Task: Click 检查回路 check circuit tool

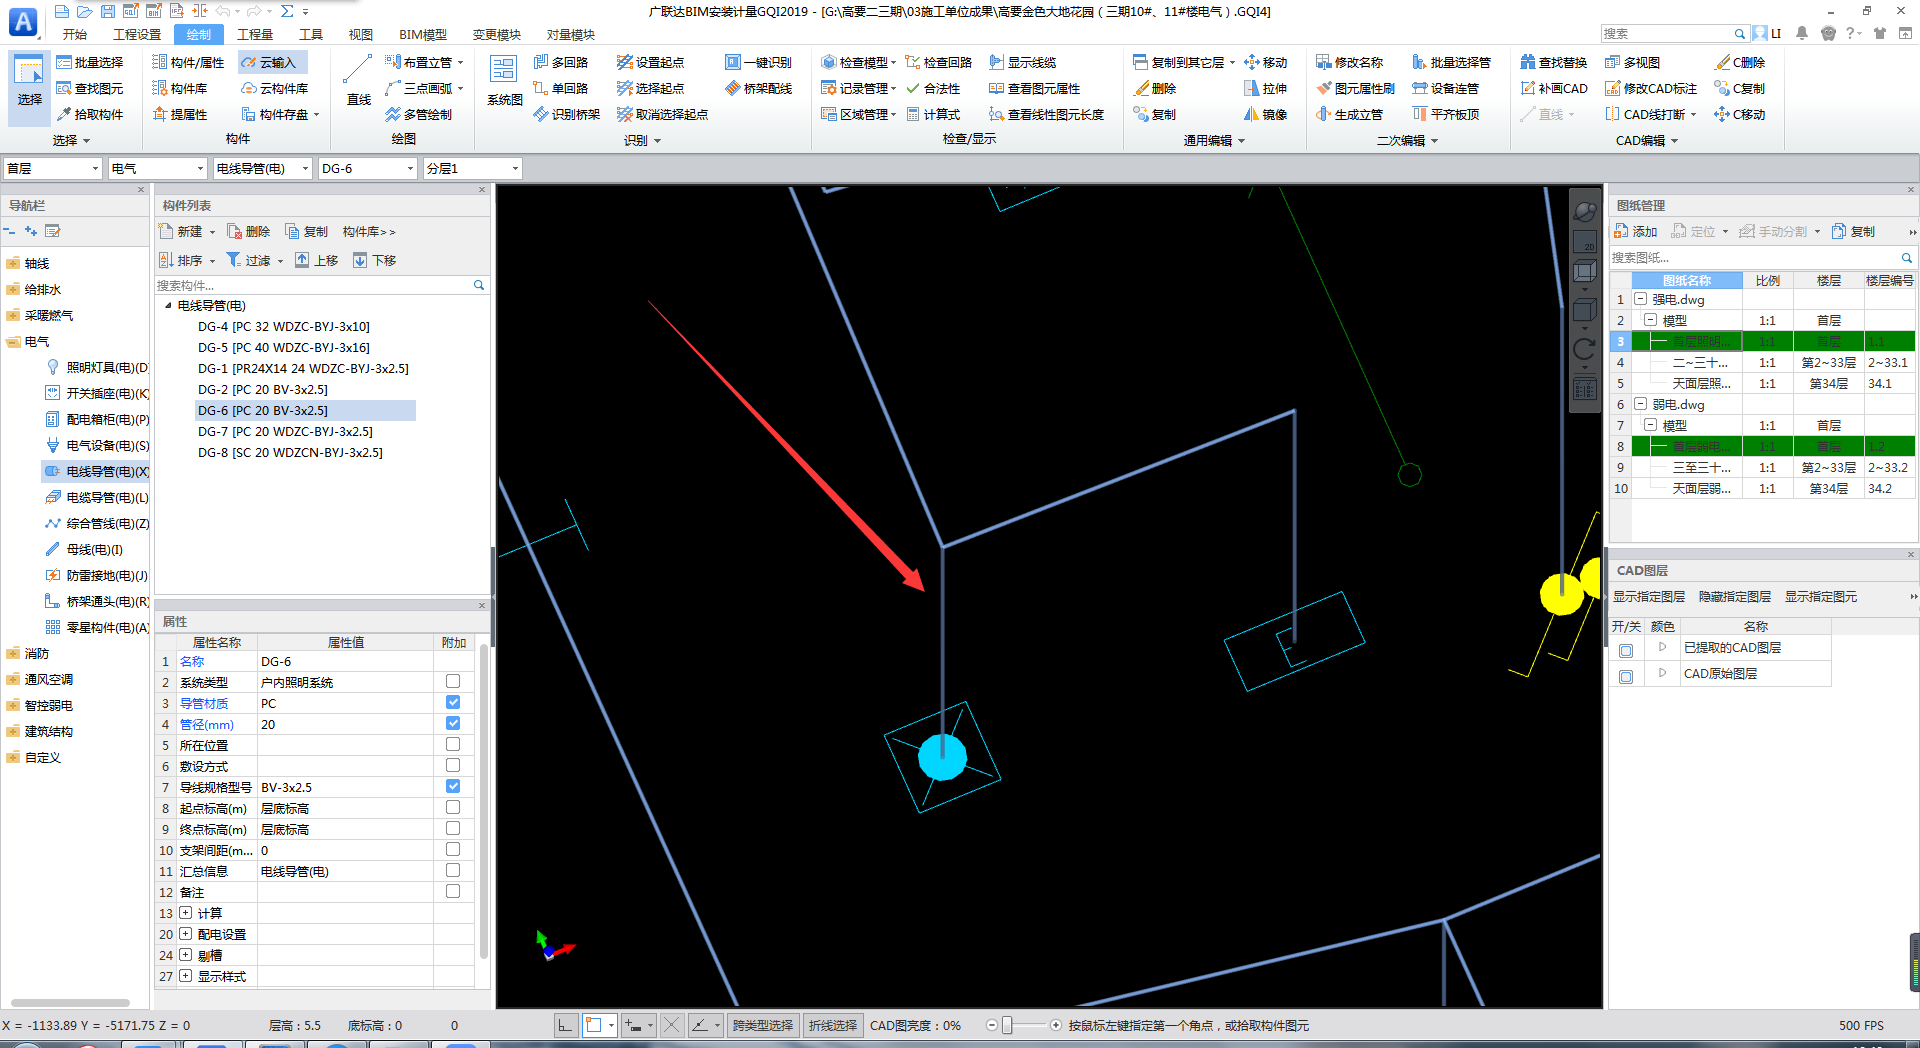Action: click(x=939, y=62)
